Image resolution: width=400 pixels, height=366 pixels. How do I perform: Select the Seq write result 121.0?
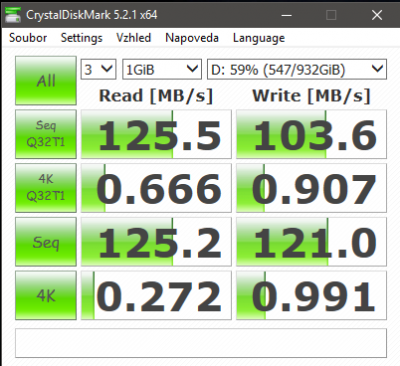(311, 242)
